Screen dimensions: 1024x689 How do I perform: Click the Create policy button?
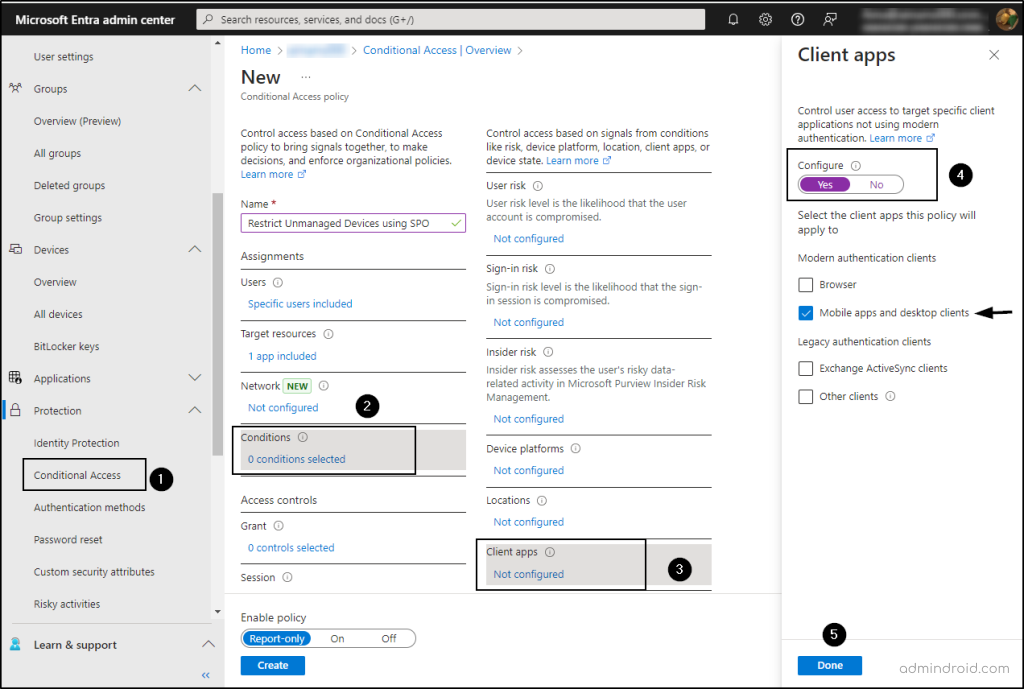(272, 665)
